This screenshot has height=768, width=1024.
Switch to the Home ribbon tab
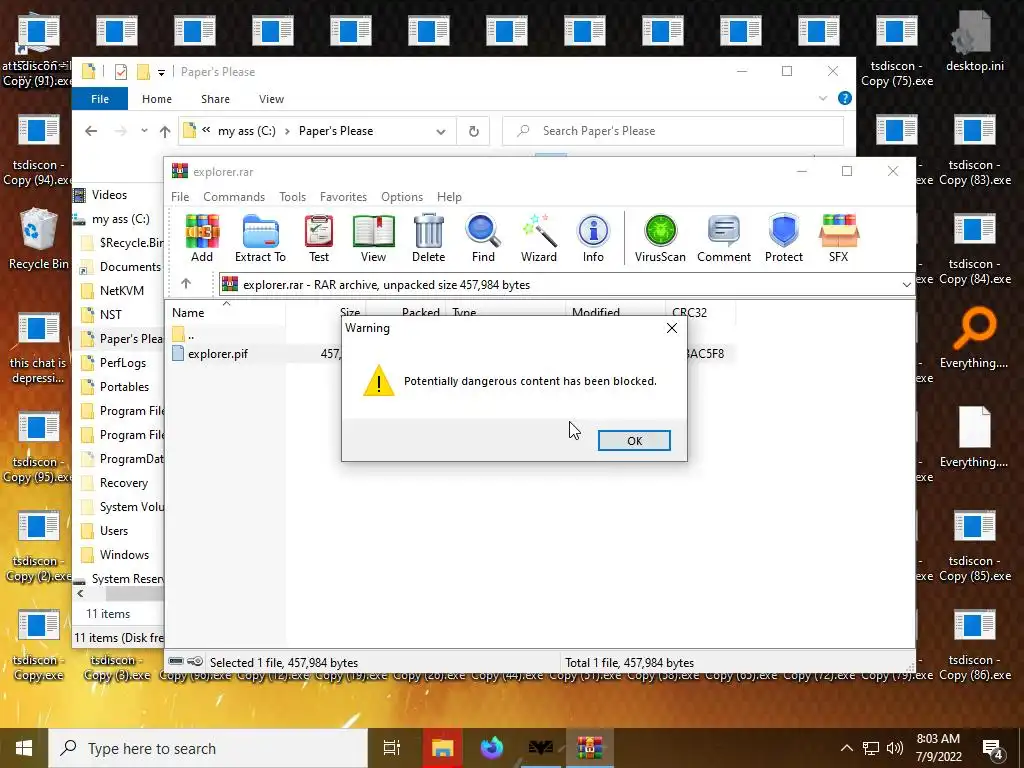(157, 99)
